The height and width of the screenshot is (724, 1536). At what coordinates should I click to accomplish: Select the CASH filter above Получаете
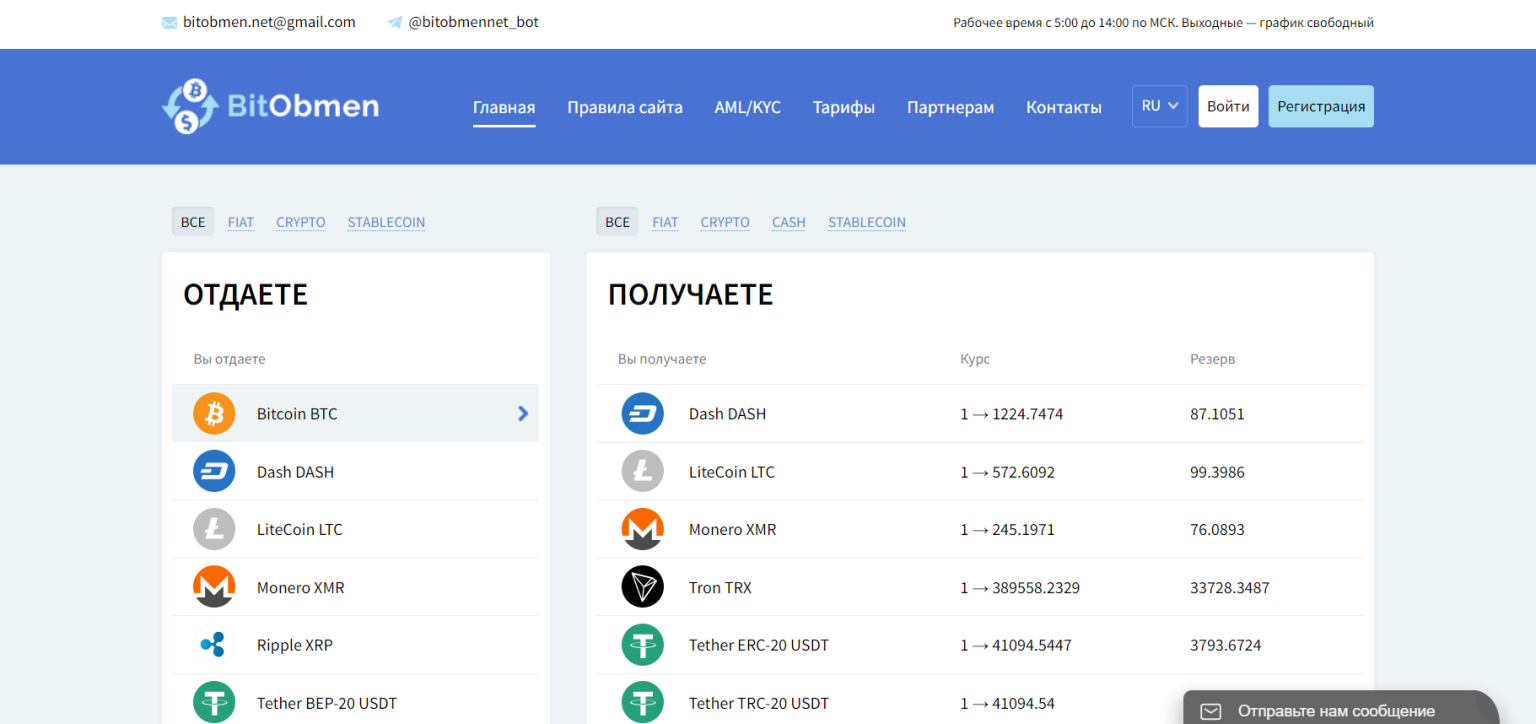pos(789,222)
